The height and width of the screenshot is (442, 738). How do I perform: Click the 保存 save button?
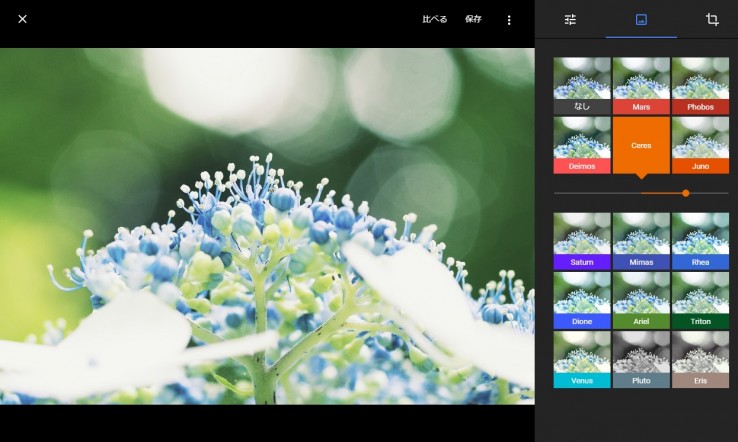[x=473, y=20]
